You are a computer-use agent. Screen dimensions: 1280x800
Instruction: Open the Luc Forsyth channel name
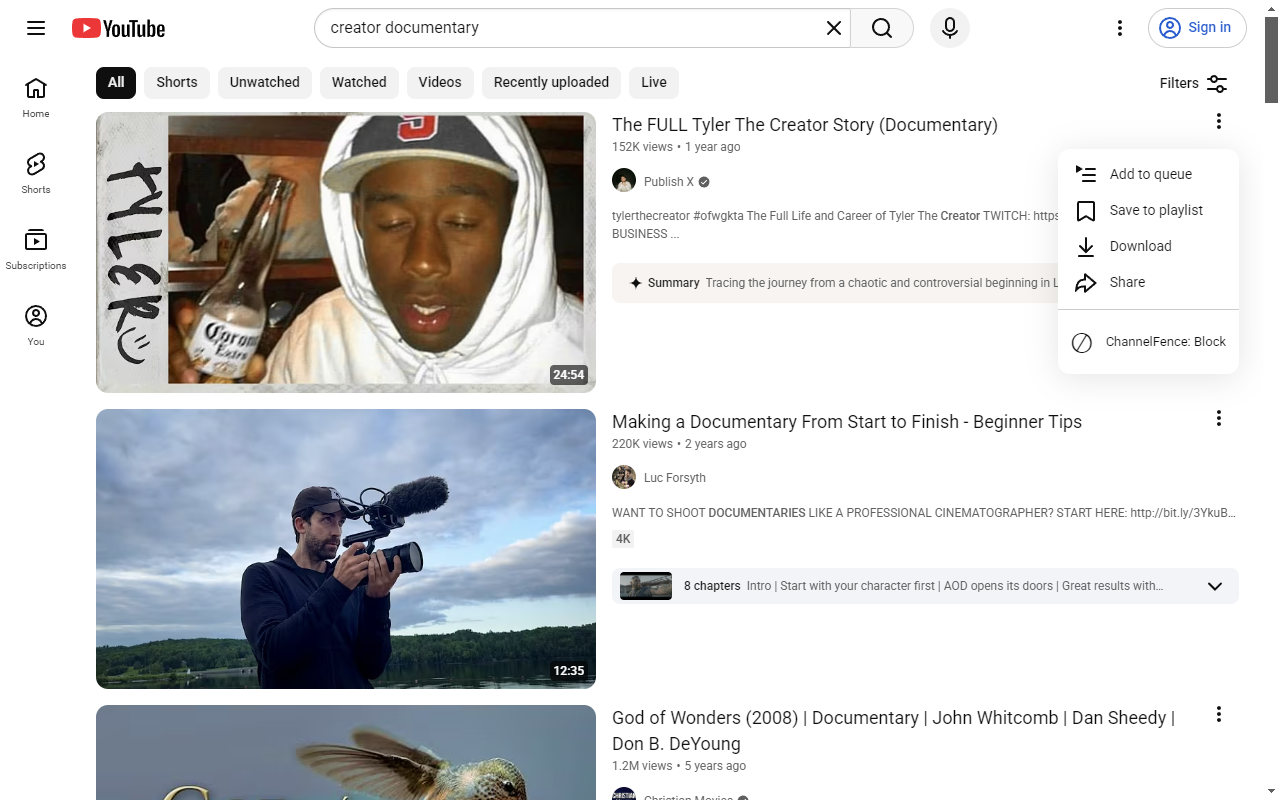(675, 478)
